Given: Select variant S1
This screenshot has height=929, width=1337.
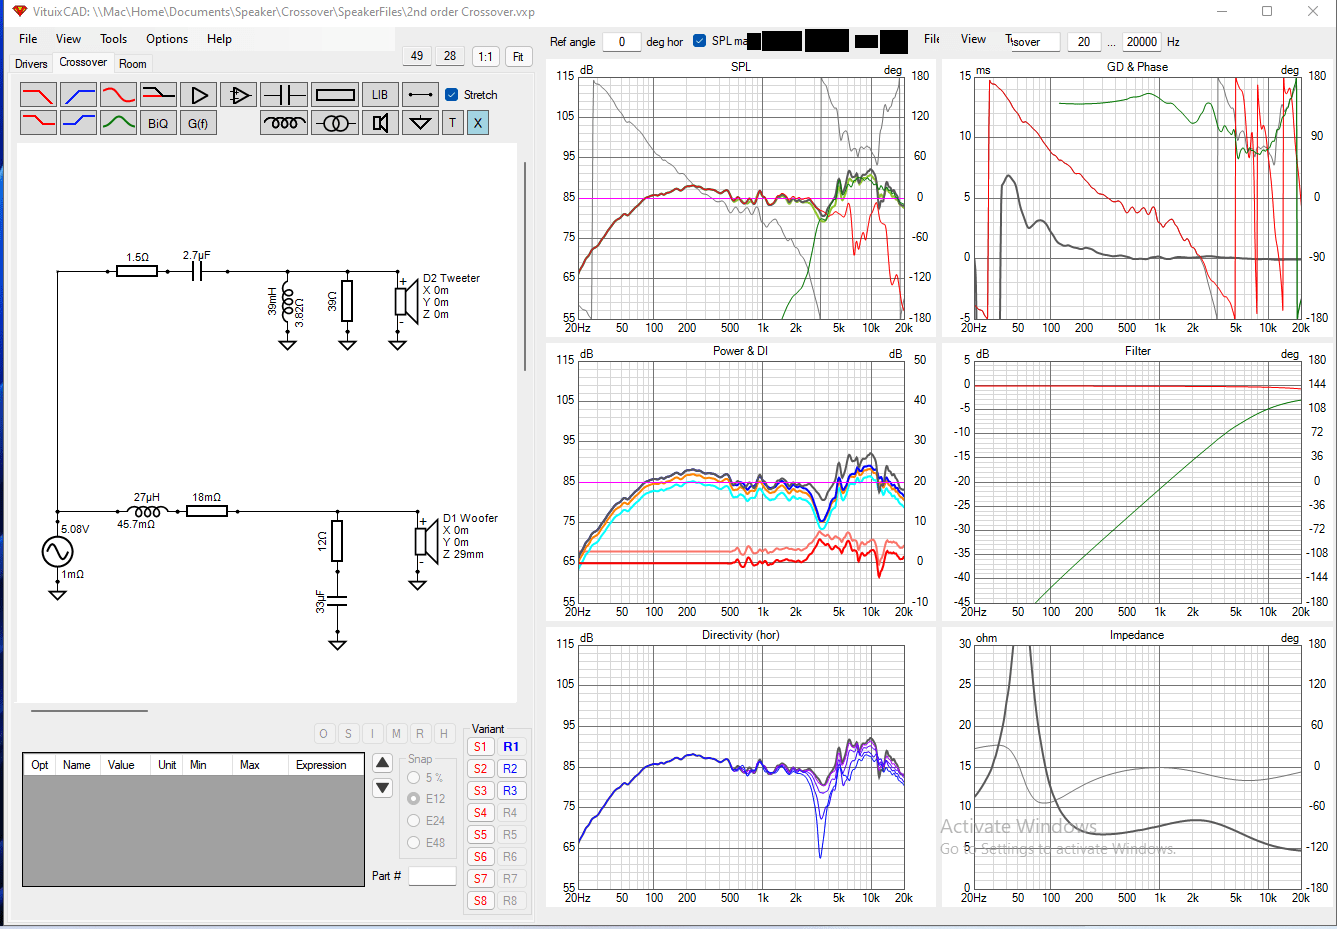Looking at the screenshot, I should (x=481, y=747).
